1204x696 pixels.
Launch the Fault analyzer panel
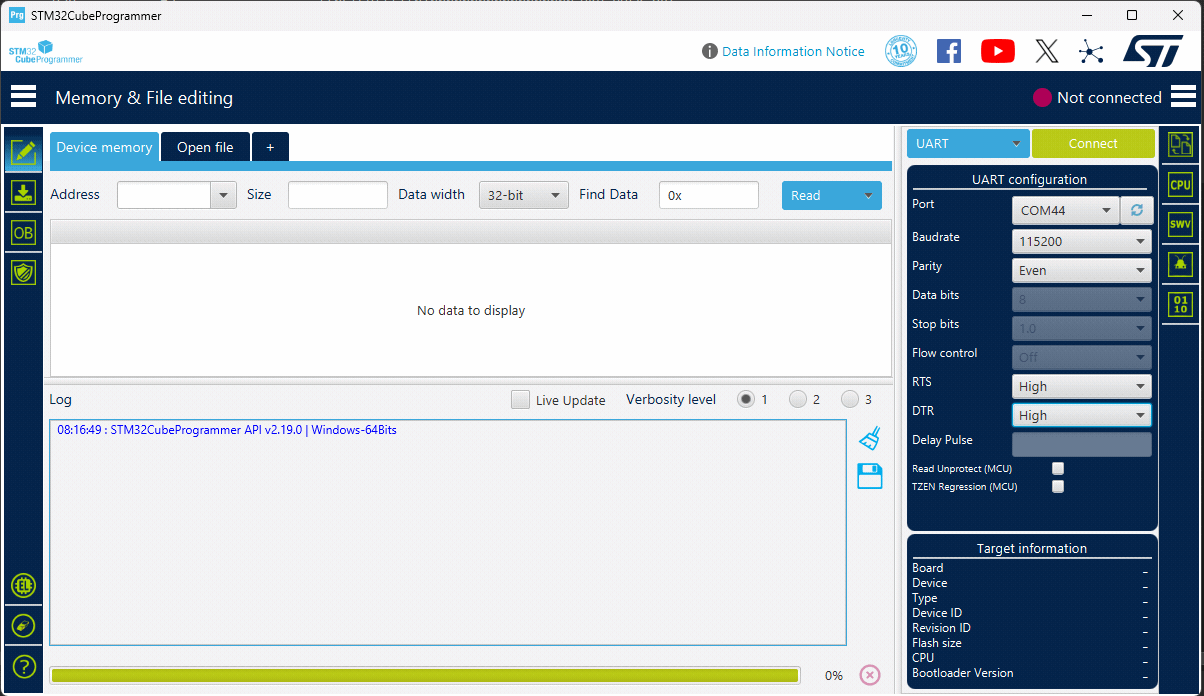pos(1180,264)
